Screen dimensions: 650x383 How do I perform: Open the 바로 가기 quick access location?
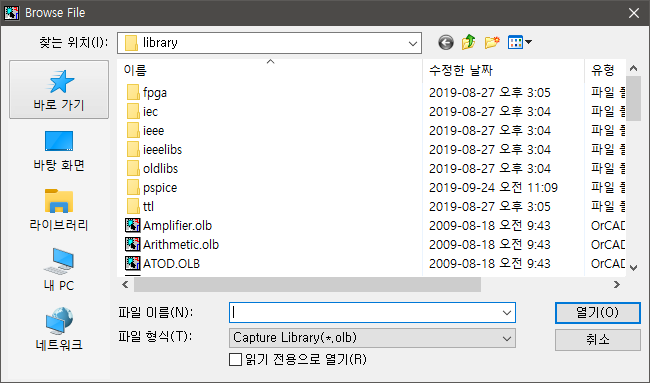(59, 90)
